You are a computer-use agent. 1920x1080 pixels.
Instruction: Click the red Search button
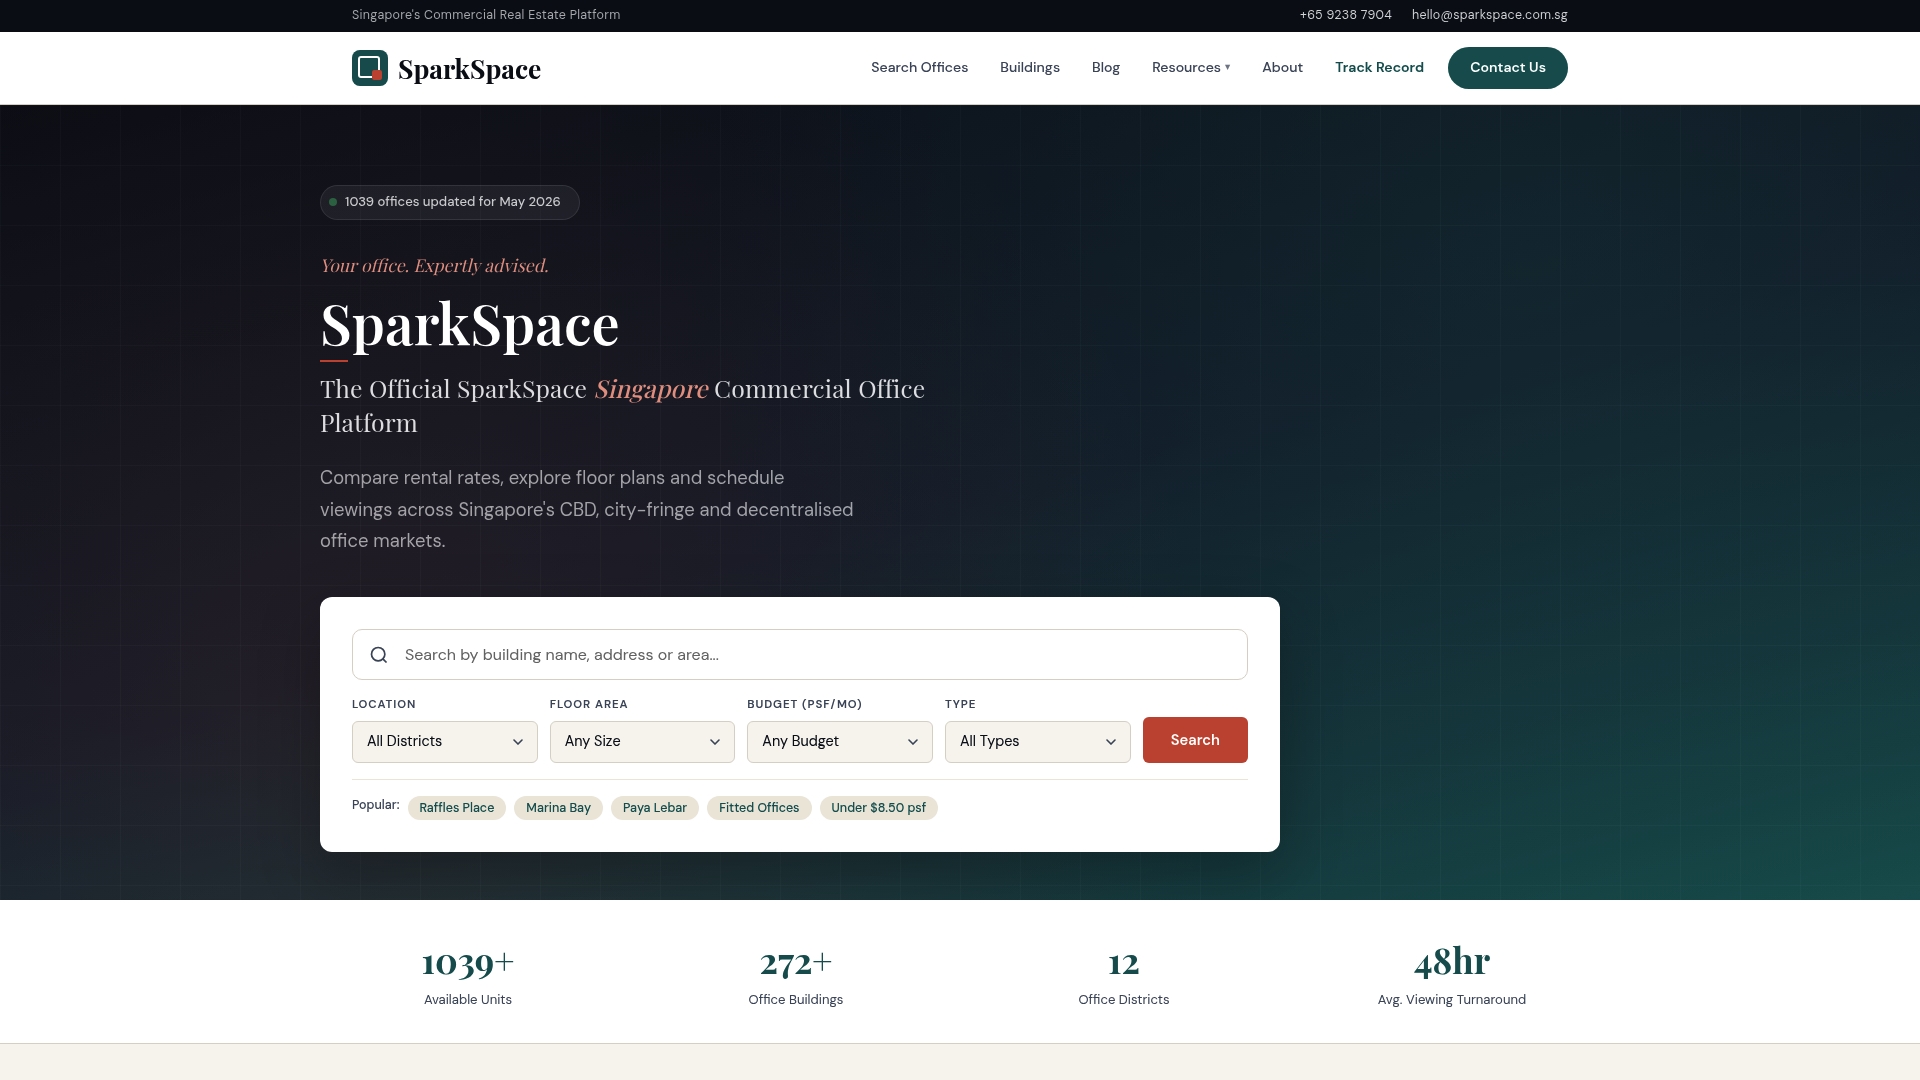tap(1195, 740)
